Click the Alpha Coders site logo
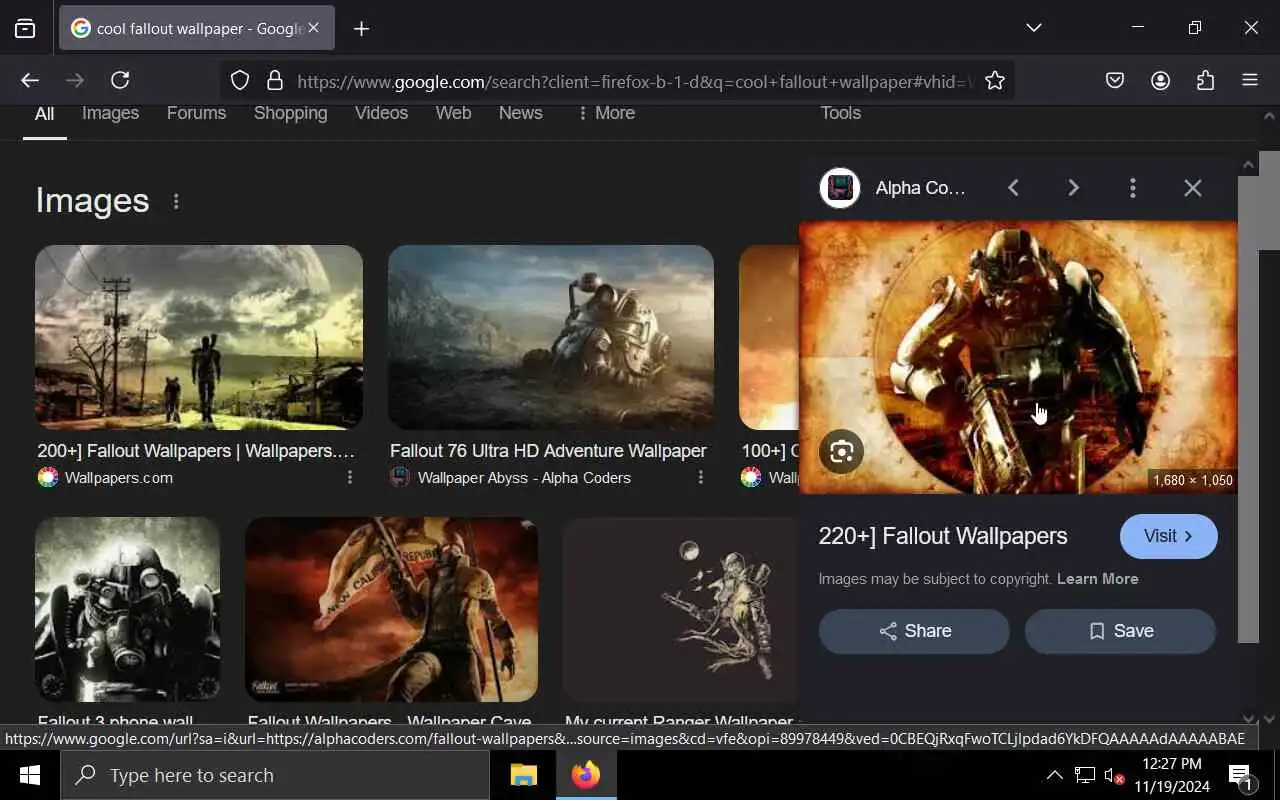This screenshot has height=800, width=1280. [x=840, y=188]
